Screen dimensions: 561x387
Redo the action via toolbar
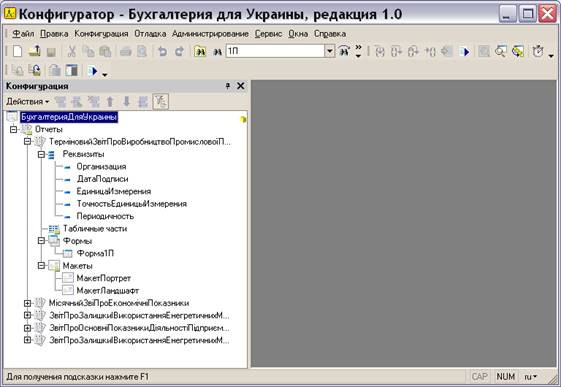point(179,52)
